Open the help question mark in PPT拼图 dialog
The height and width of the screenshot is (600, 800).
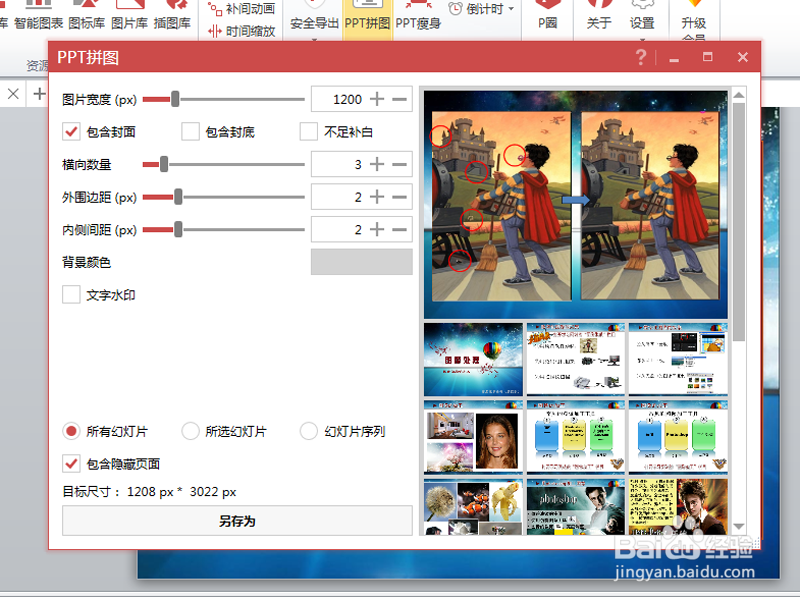641,57
